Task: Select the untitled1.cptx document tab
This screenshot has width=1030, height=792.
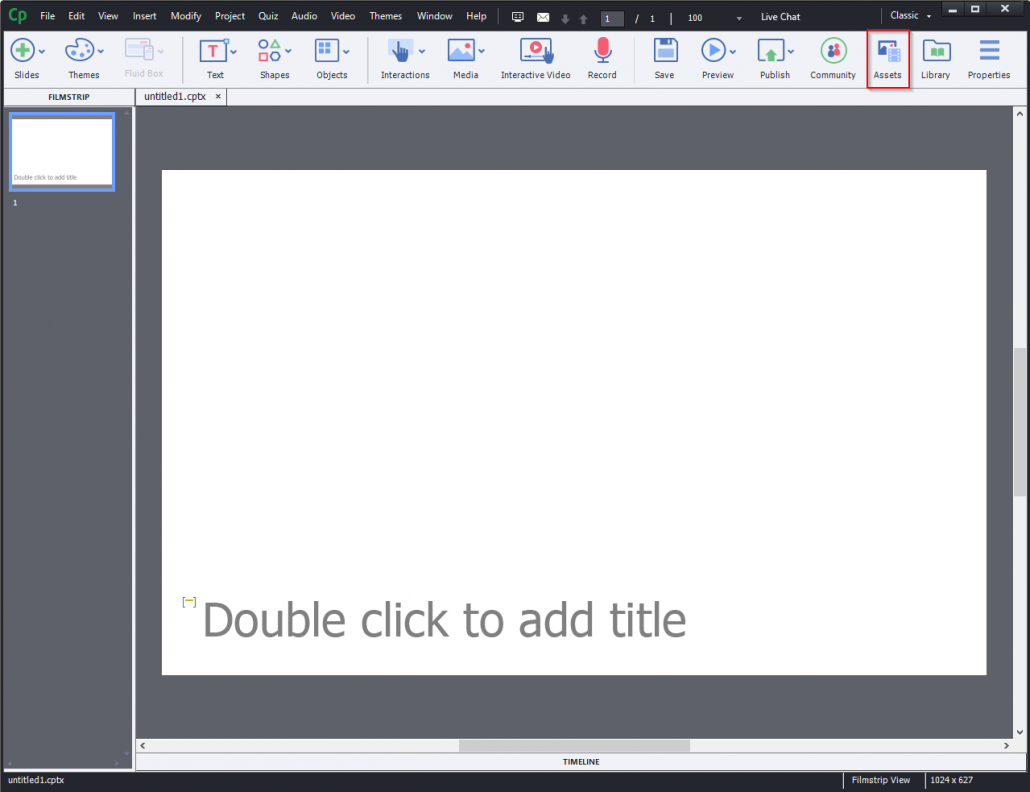Action: pyautogui.click(x=174, y=96)
